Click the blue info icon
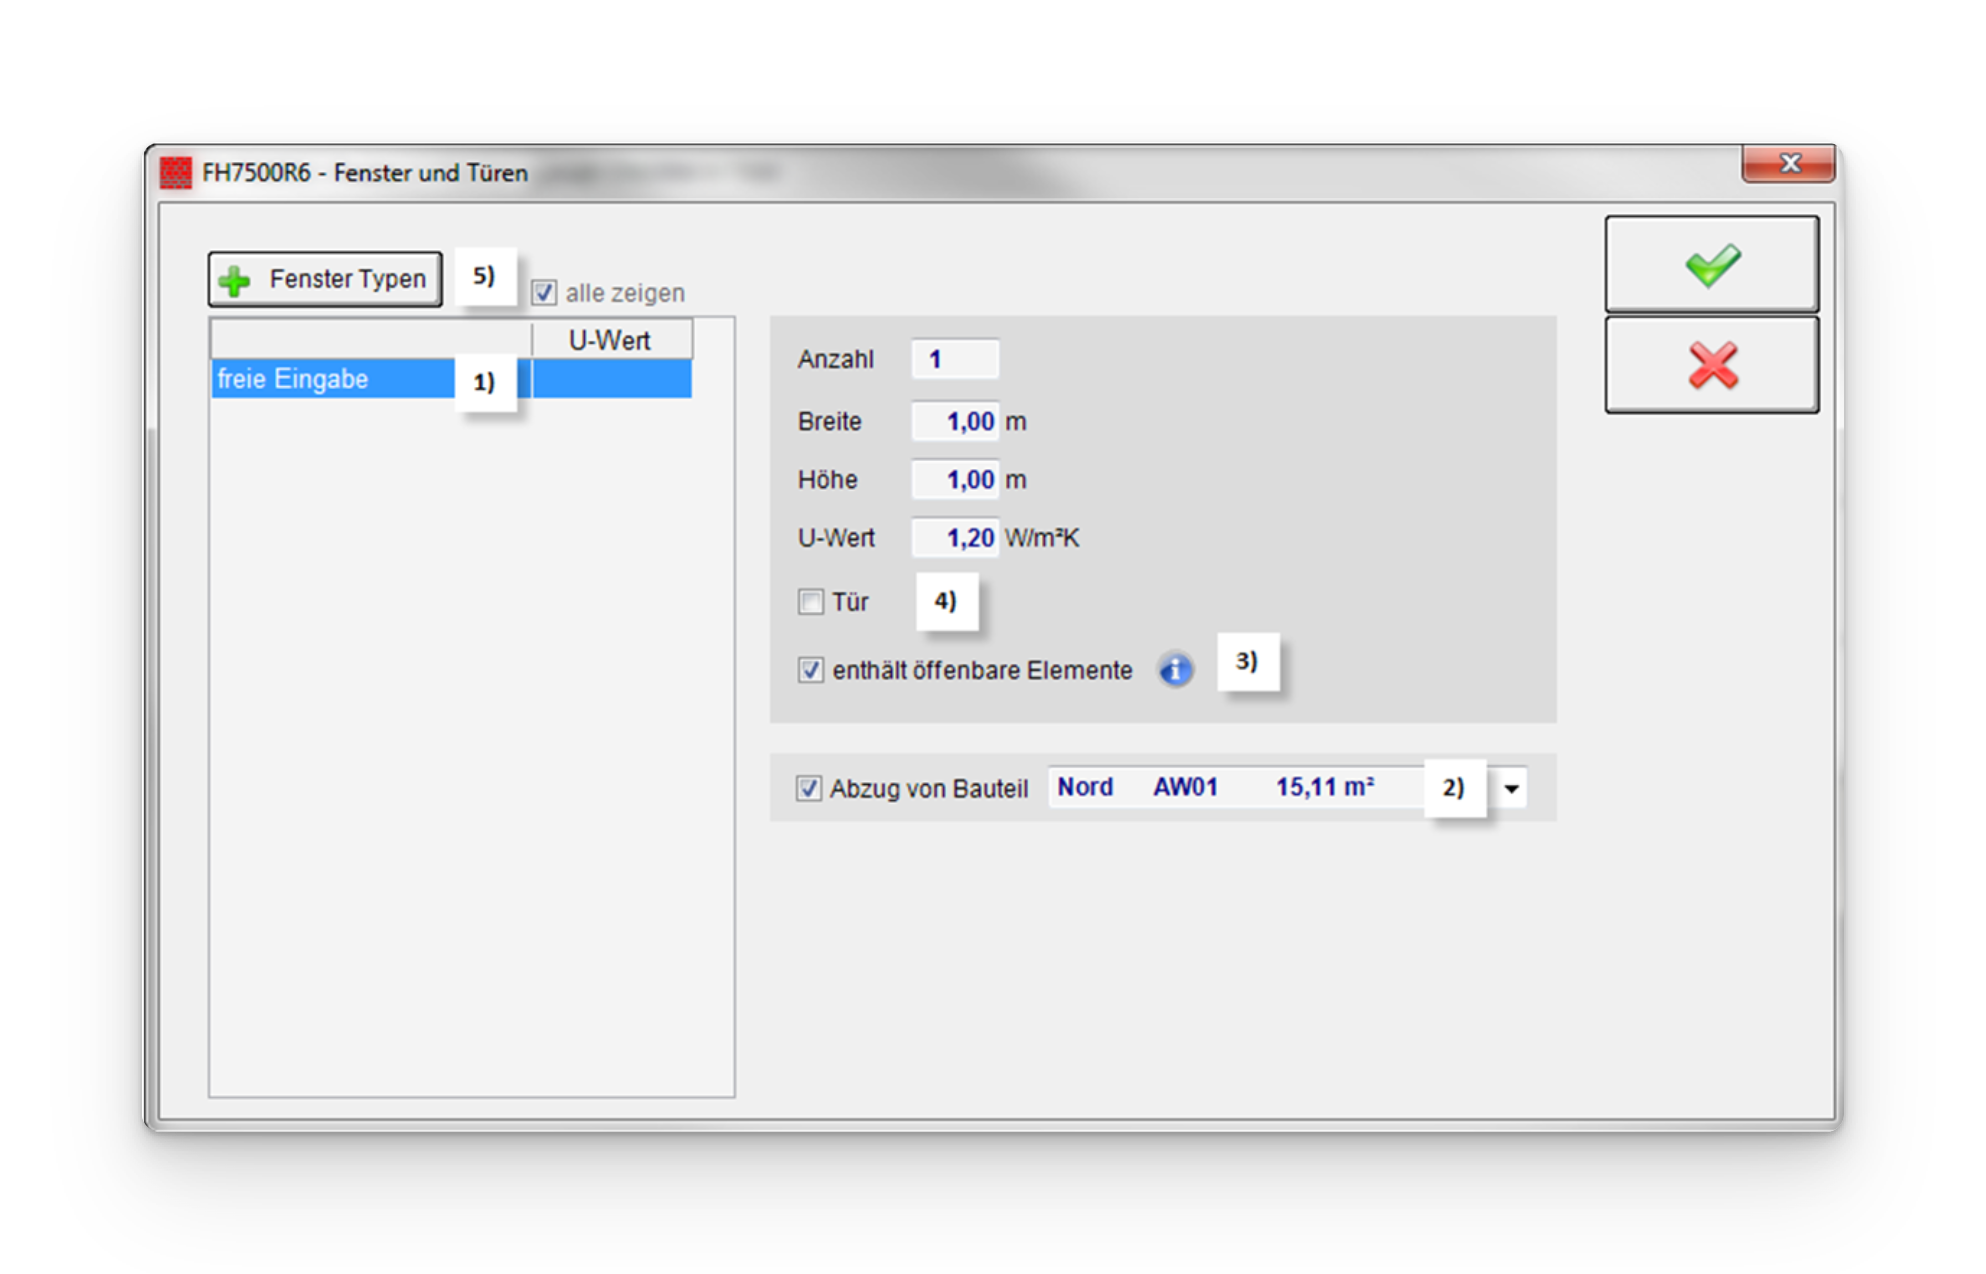 tap(1175, 670)
